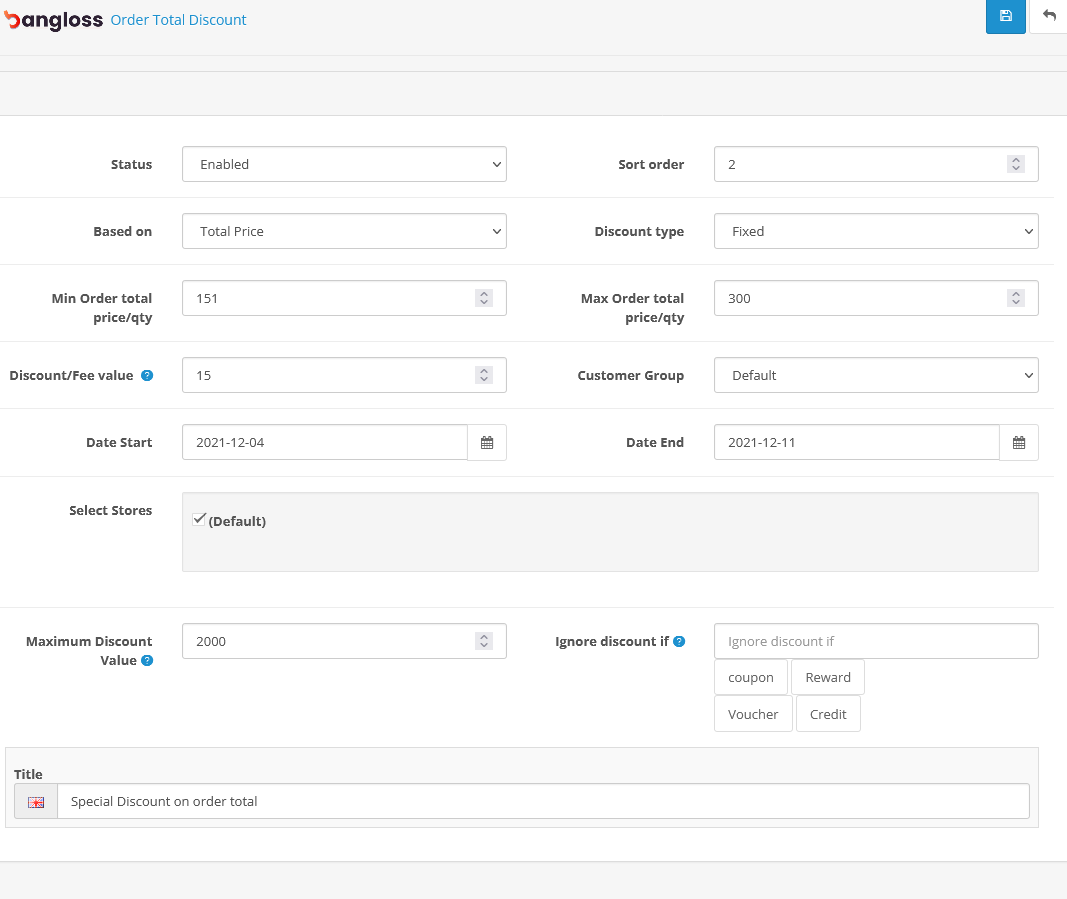Click the language flag icon beside Title
1067x899 pixels.
36,802
